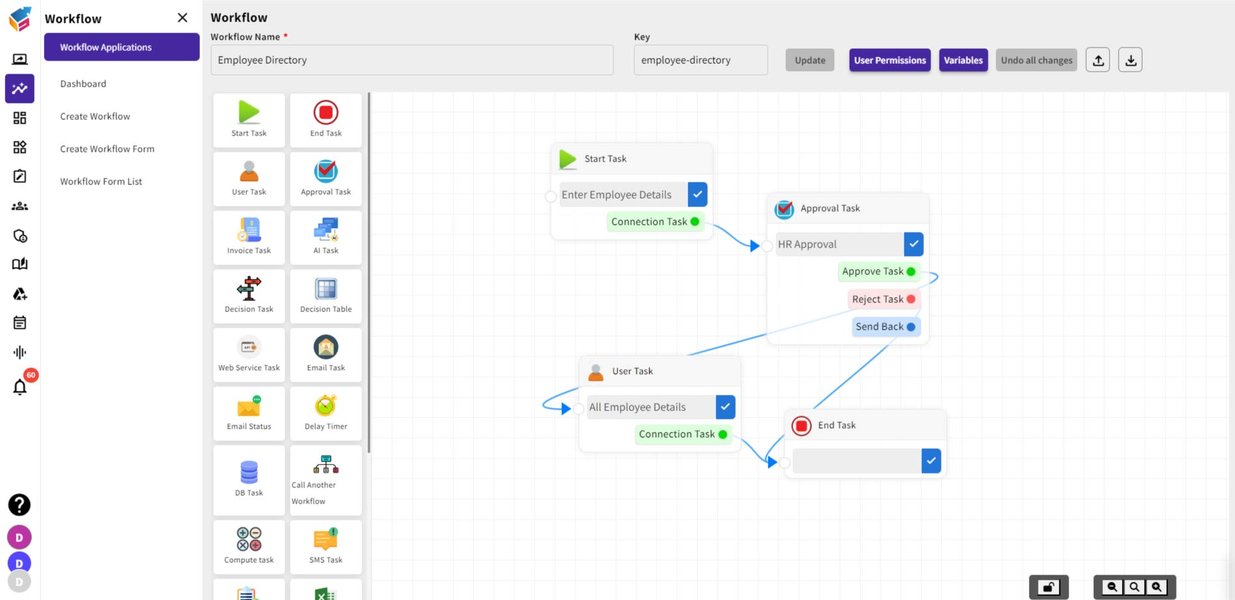This screenshot has height=600, width=1235.
Task: Pick the Approval Task palette item
Action: pos(326,178)
